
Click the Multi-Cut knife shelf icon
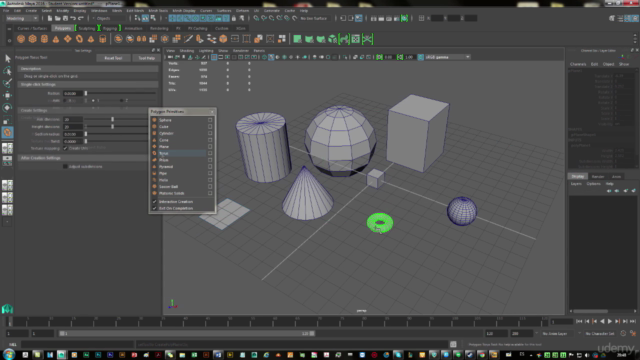click(188, 39)
